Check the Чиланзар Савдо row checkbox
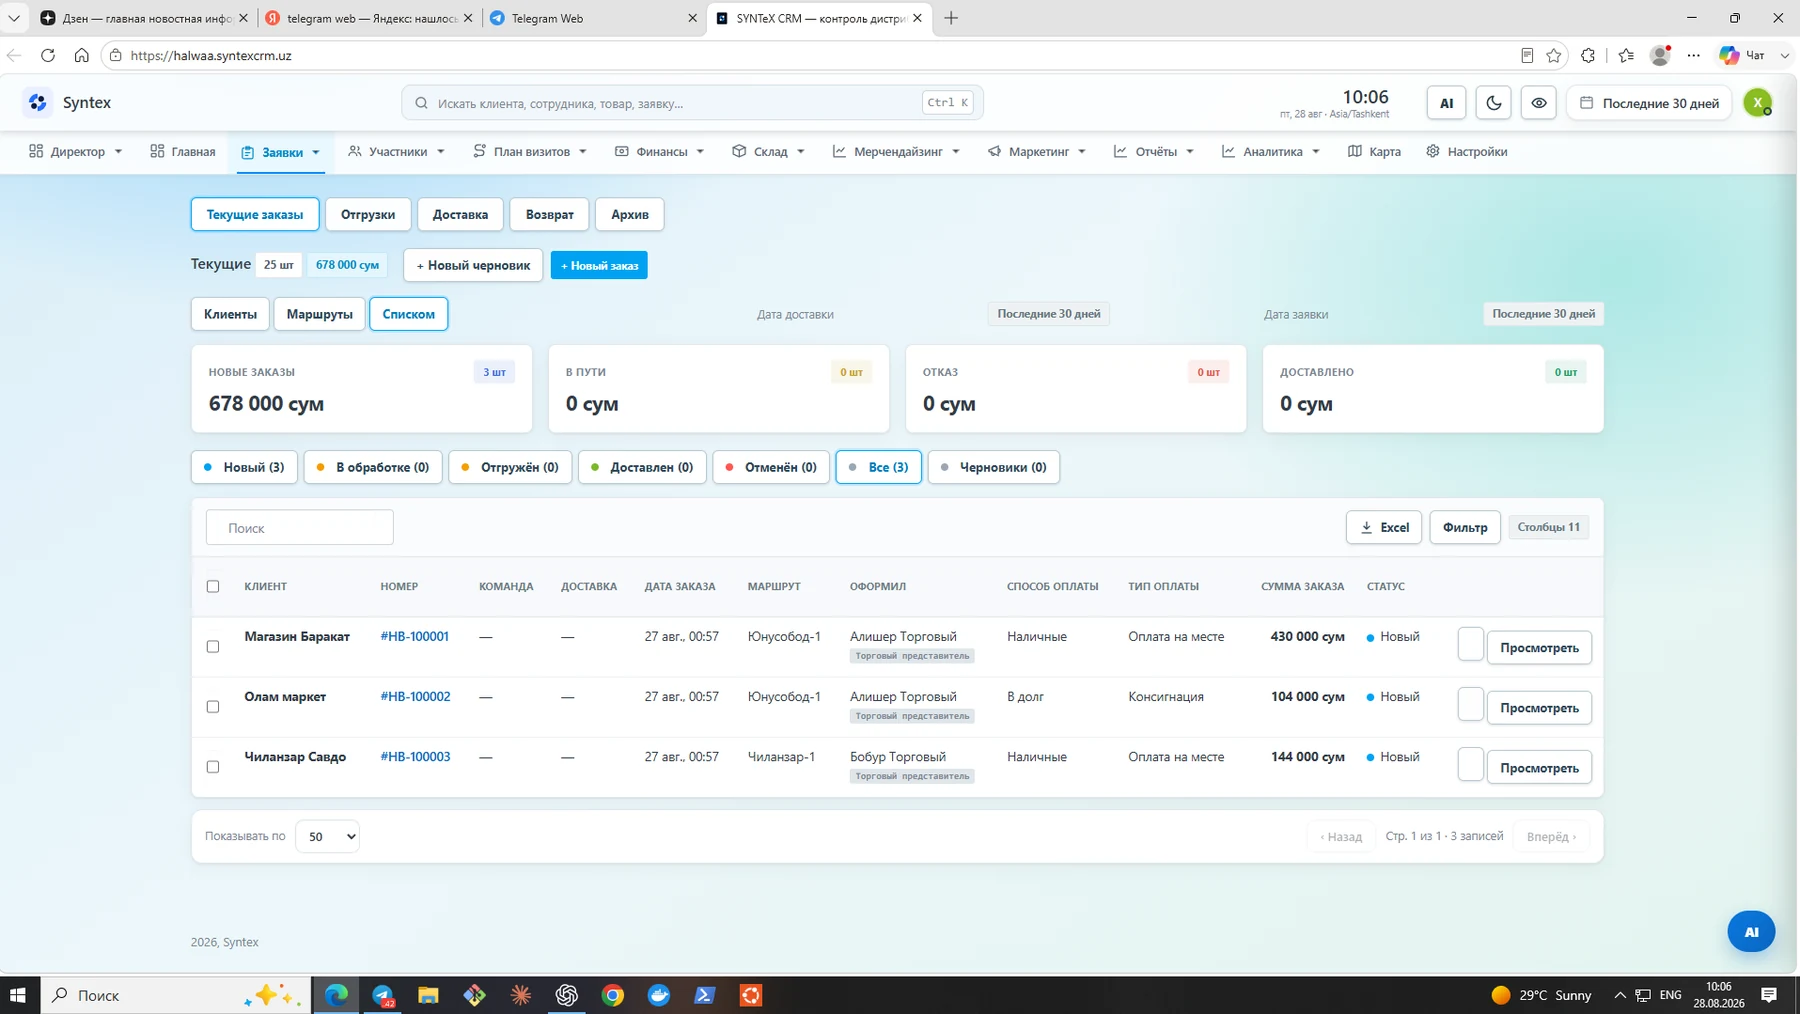 click(x=213, y=766)
